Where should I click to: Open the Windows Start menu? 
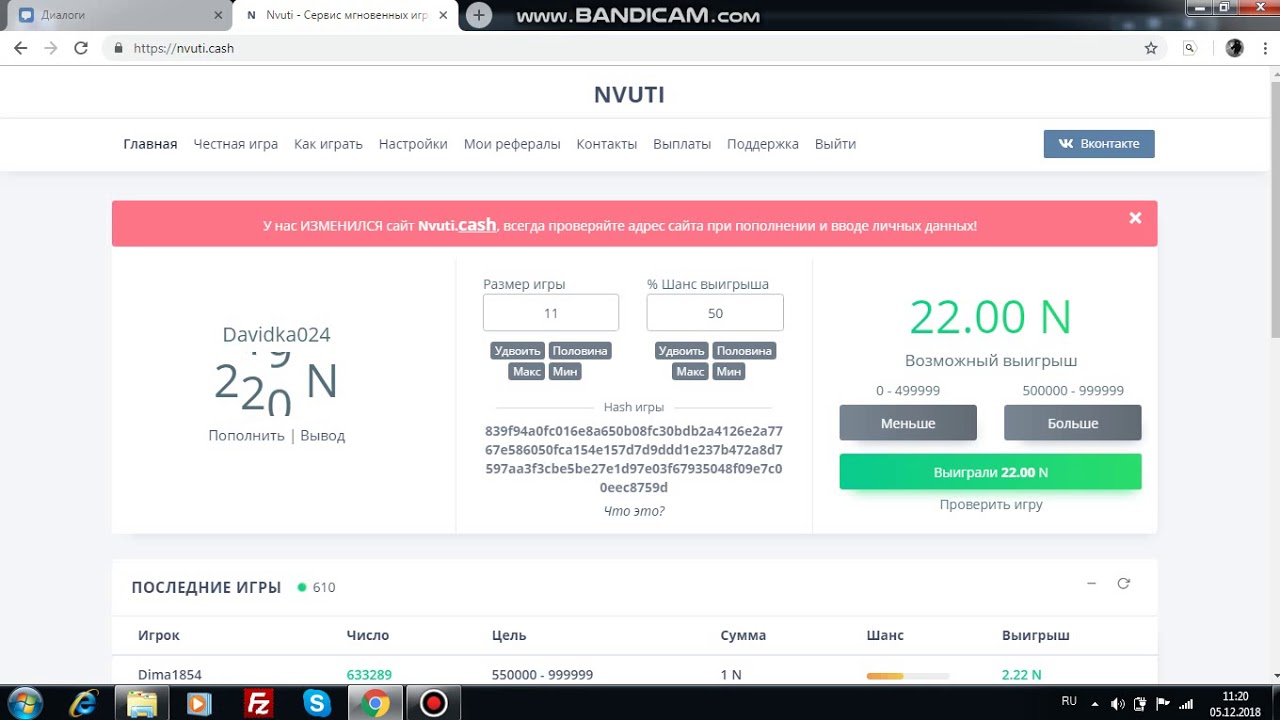pos(23,703)
